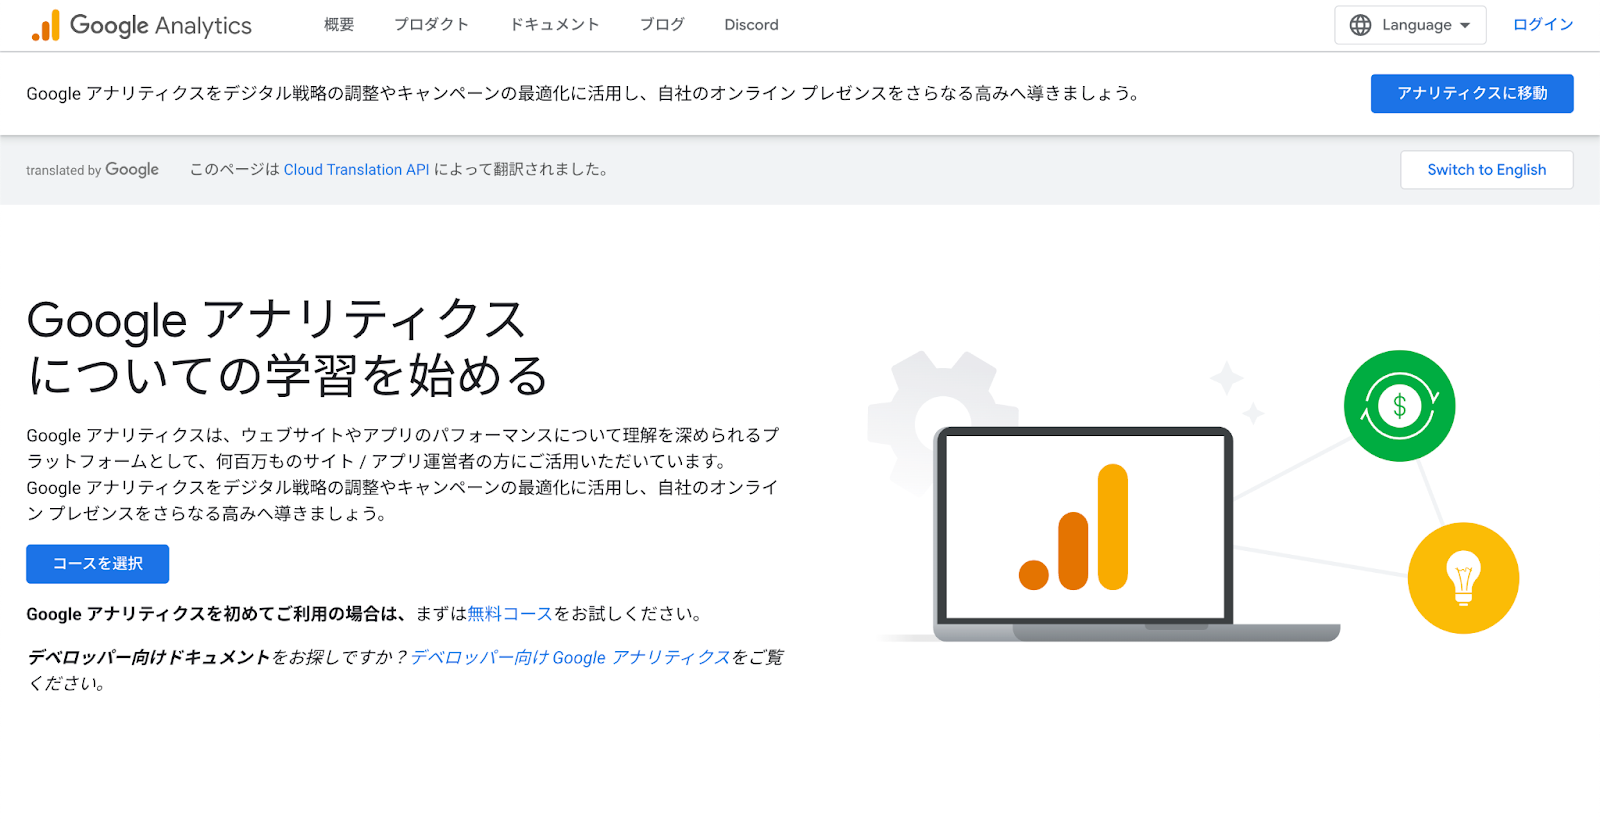Screen dimensions: 1600x823
Task: Click the Google Analytics wordmark text
Action: pos(161,26)
